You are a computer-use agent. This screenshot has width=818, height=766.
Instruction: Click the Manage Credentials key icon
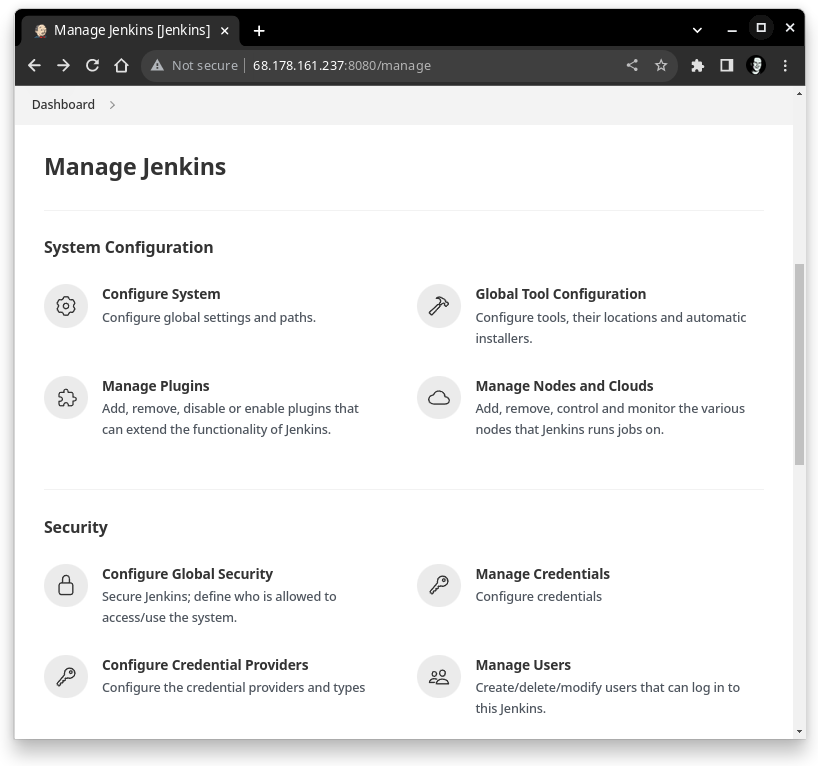(x=439, y=586)
